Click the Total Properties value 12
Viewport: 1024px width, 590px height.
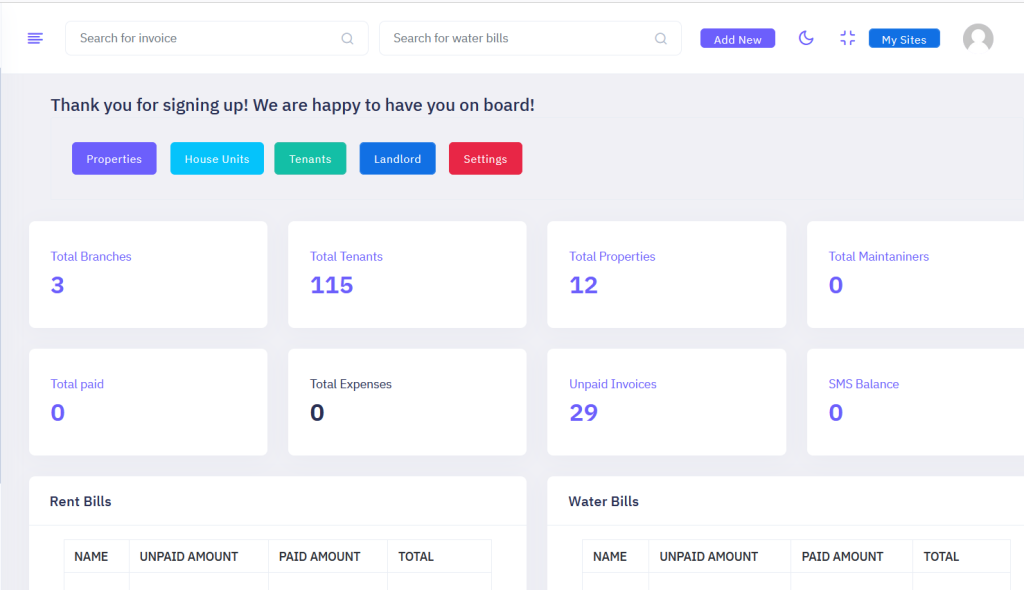583,285
